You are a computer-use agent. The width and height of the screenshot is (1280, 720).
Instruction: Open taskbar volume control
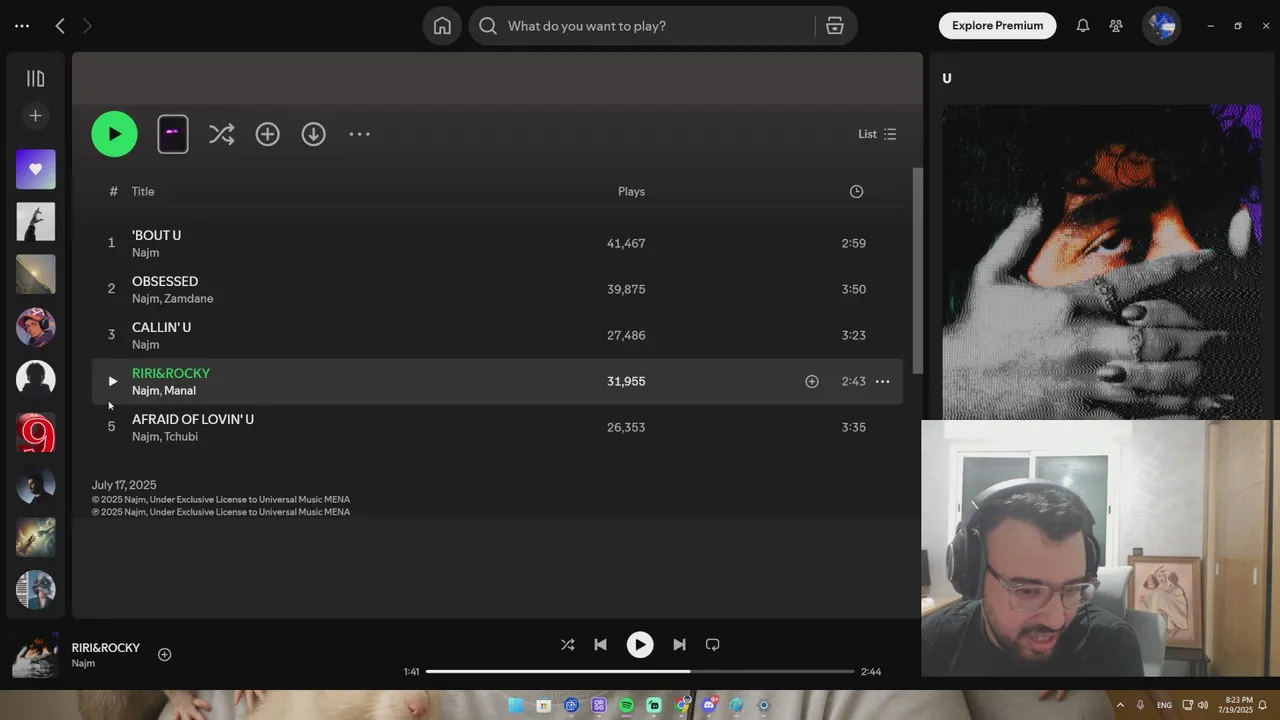coord(1202,706)
